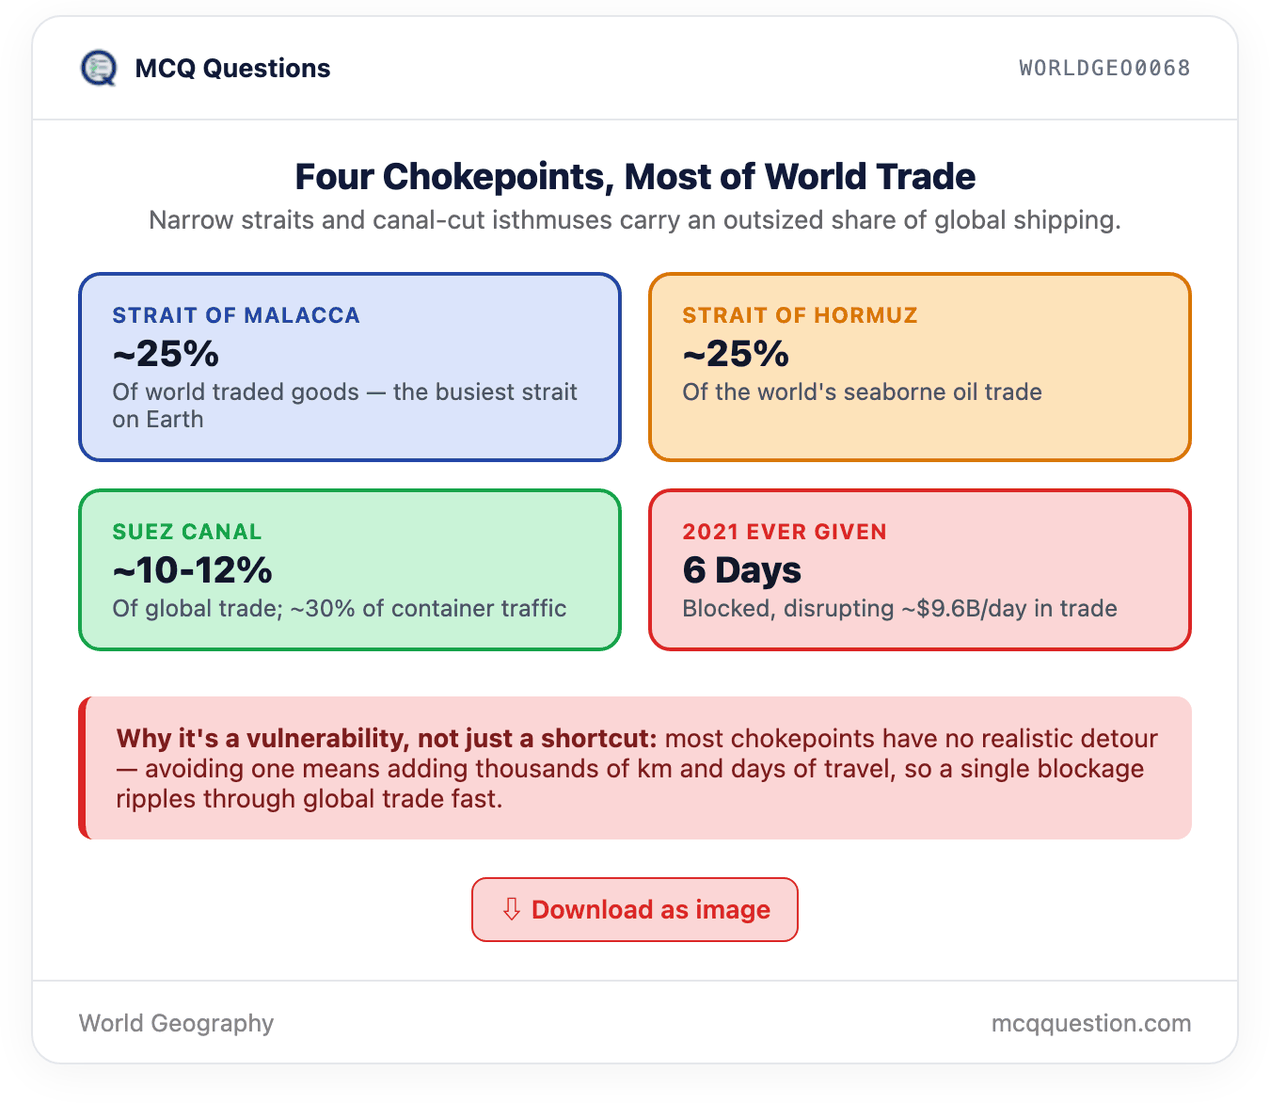Image resolution: width=1270 pixels, height=1103 pixels.
Task: Click the ~10-12% figure in Suez card
Action: click(192, 570)
